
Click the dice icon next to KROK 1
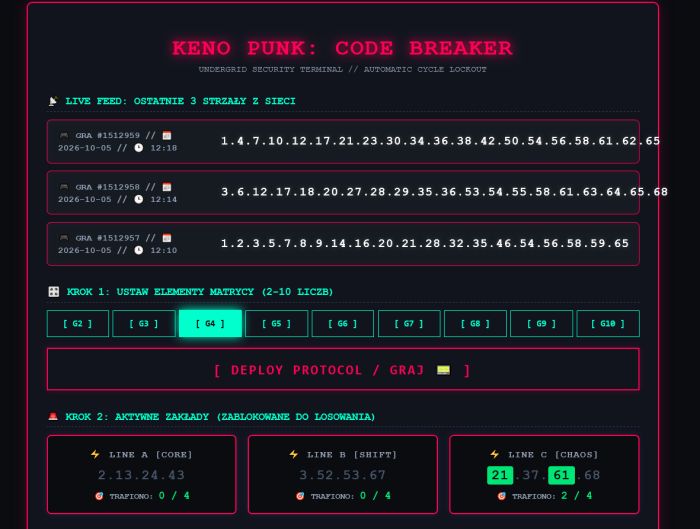[x=54, y=292]
